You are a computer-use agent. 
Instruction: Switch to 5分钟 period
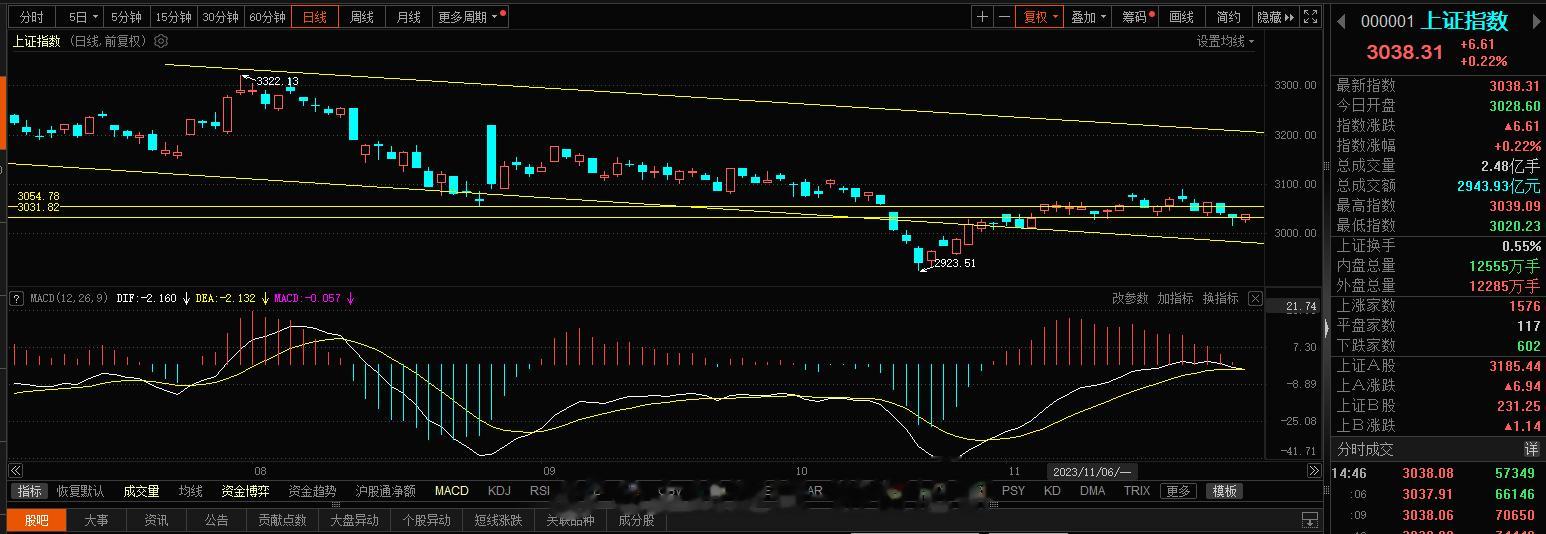(x=126, y=17)
